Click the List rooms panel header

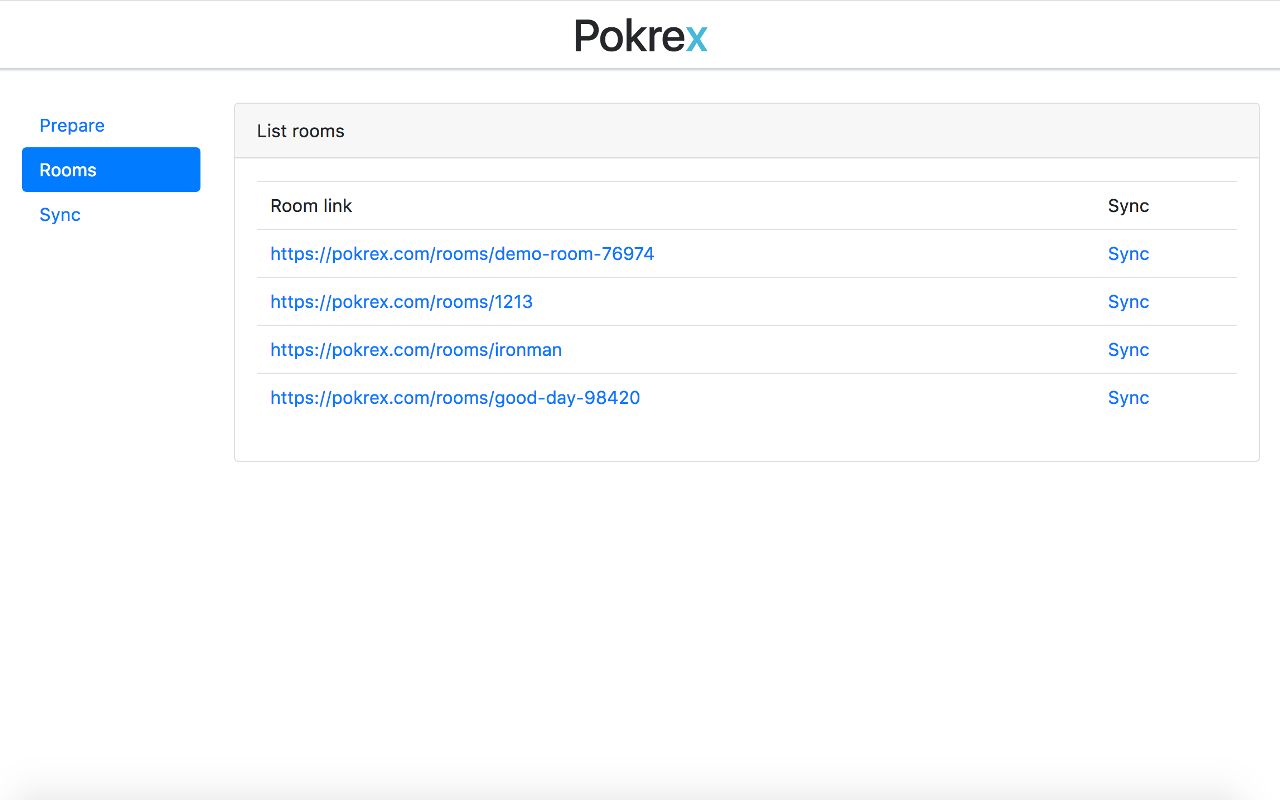(x=747, y=131)
